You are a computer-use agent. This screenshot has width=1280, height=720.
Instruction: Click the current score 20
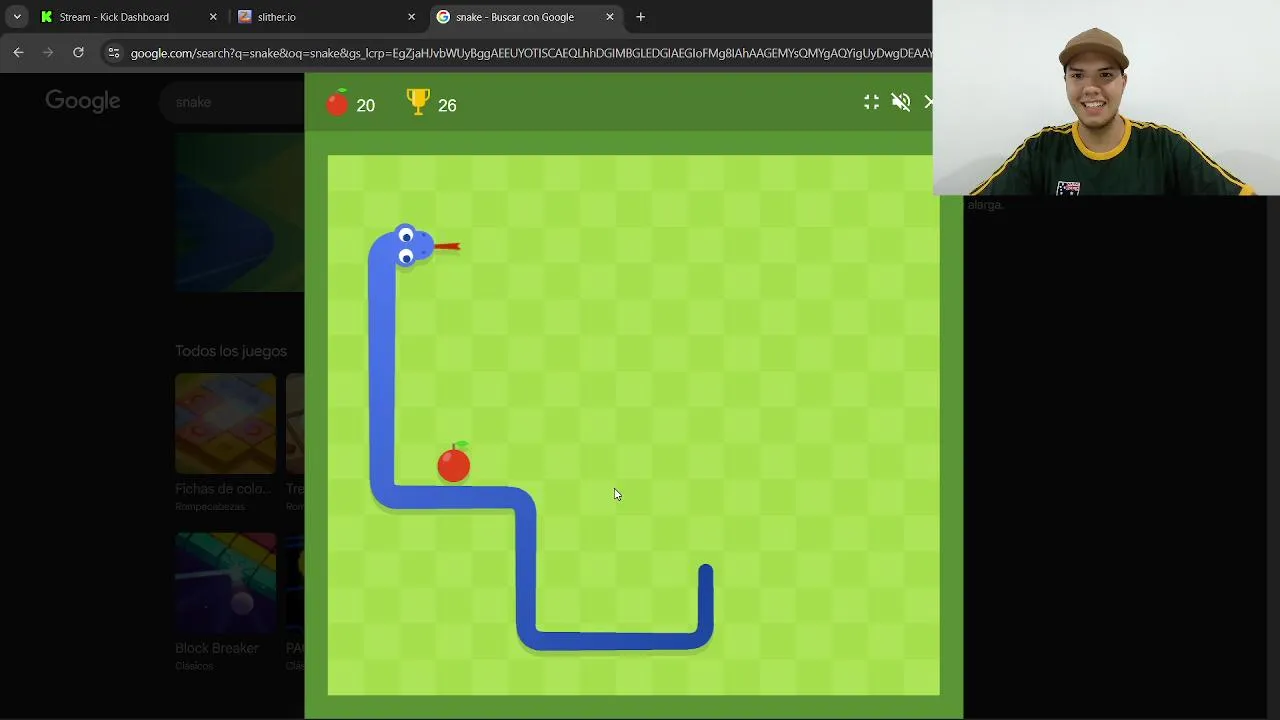[x=366, y=106]
